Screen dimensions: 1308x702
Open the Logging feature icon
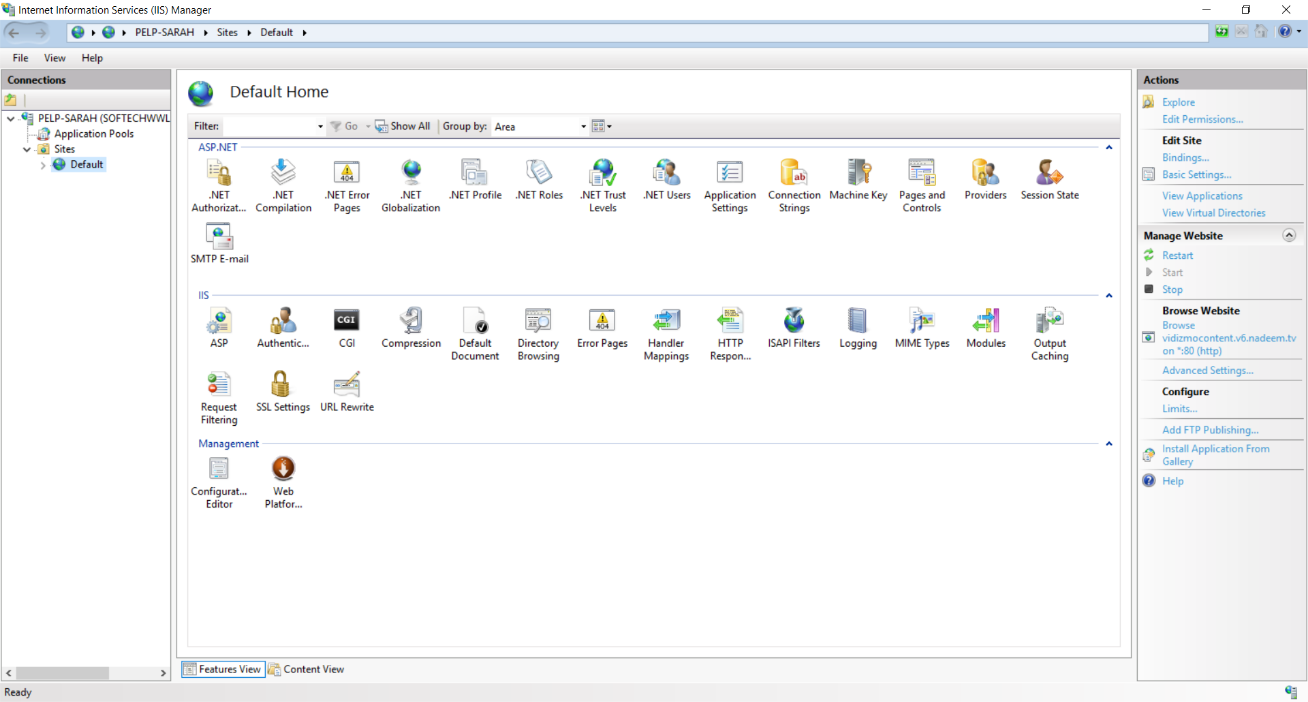857,322
